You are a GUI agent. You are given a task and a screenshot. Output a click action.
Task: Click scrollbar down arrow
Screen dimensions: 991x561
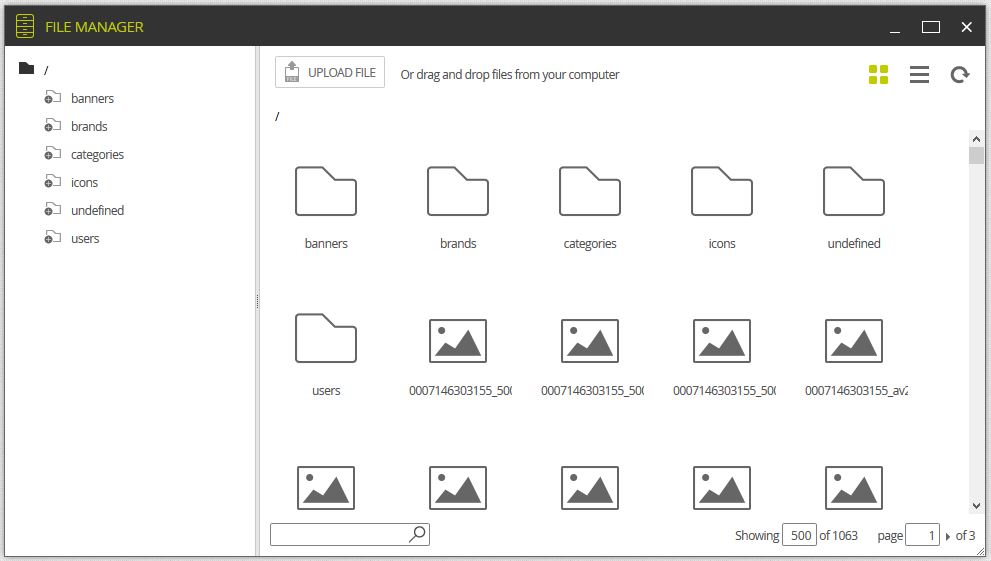pos(976,505)
